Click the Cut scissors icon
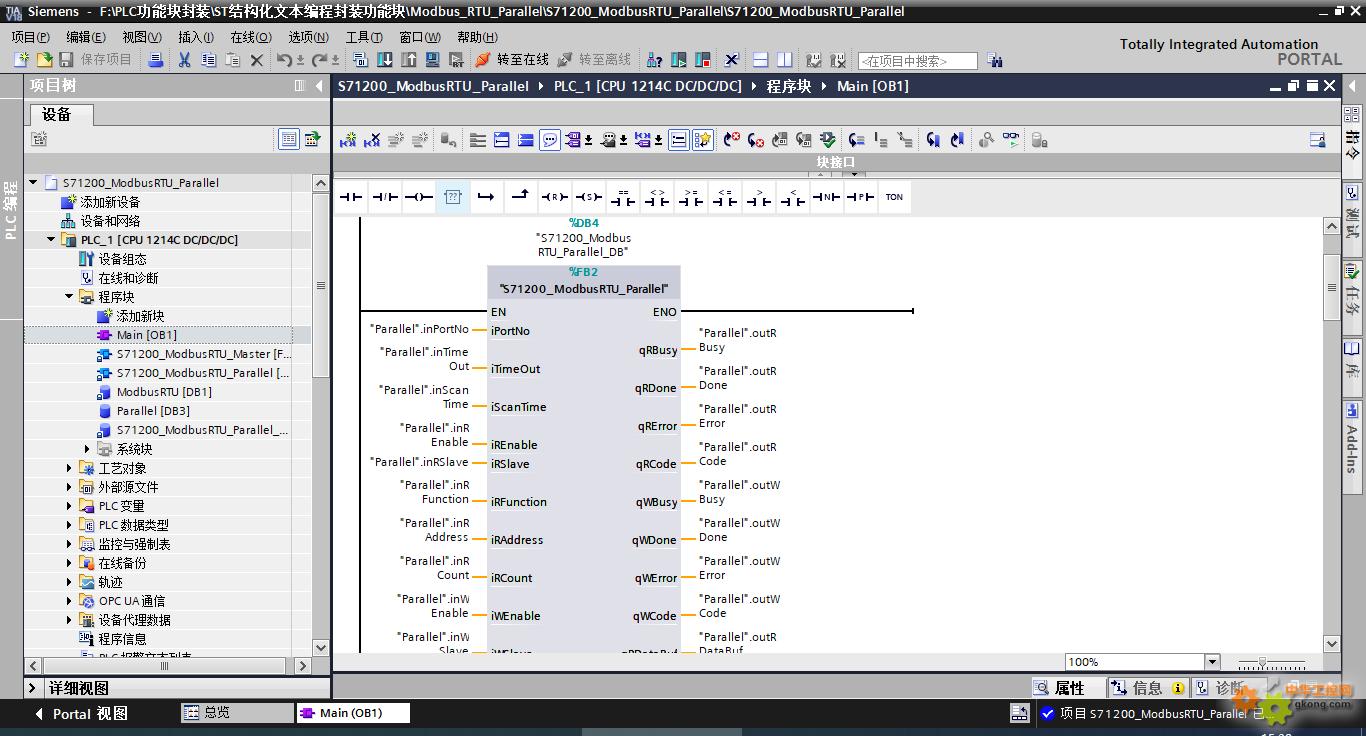 click(184, 60)
